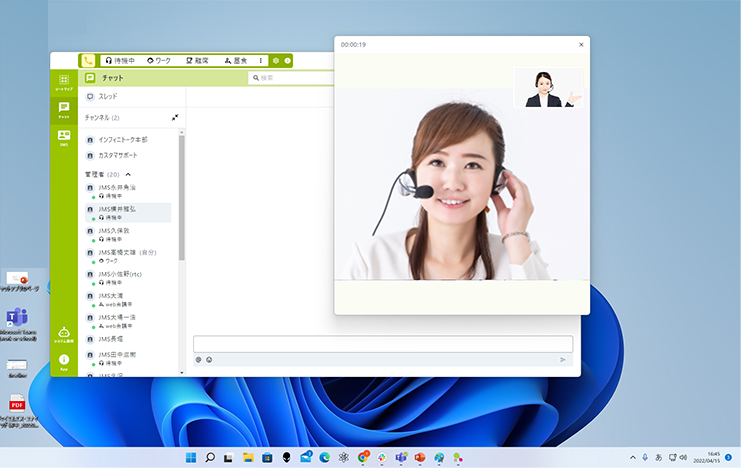Open Windows taskbar search
The image size is (744, 469).
(x=210, y=458)
